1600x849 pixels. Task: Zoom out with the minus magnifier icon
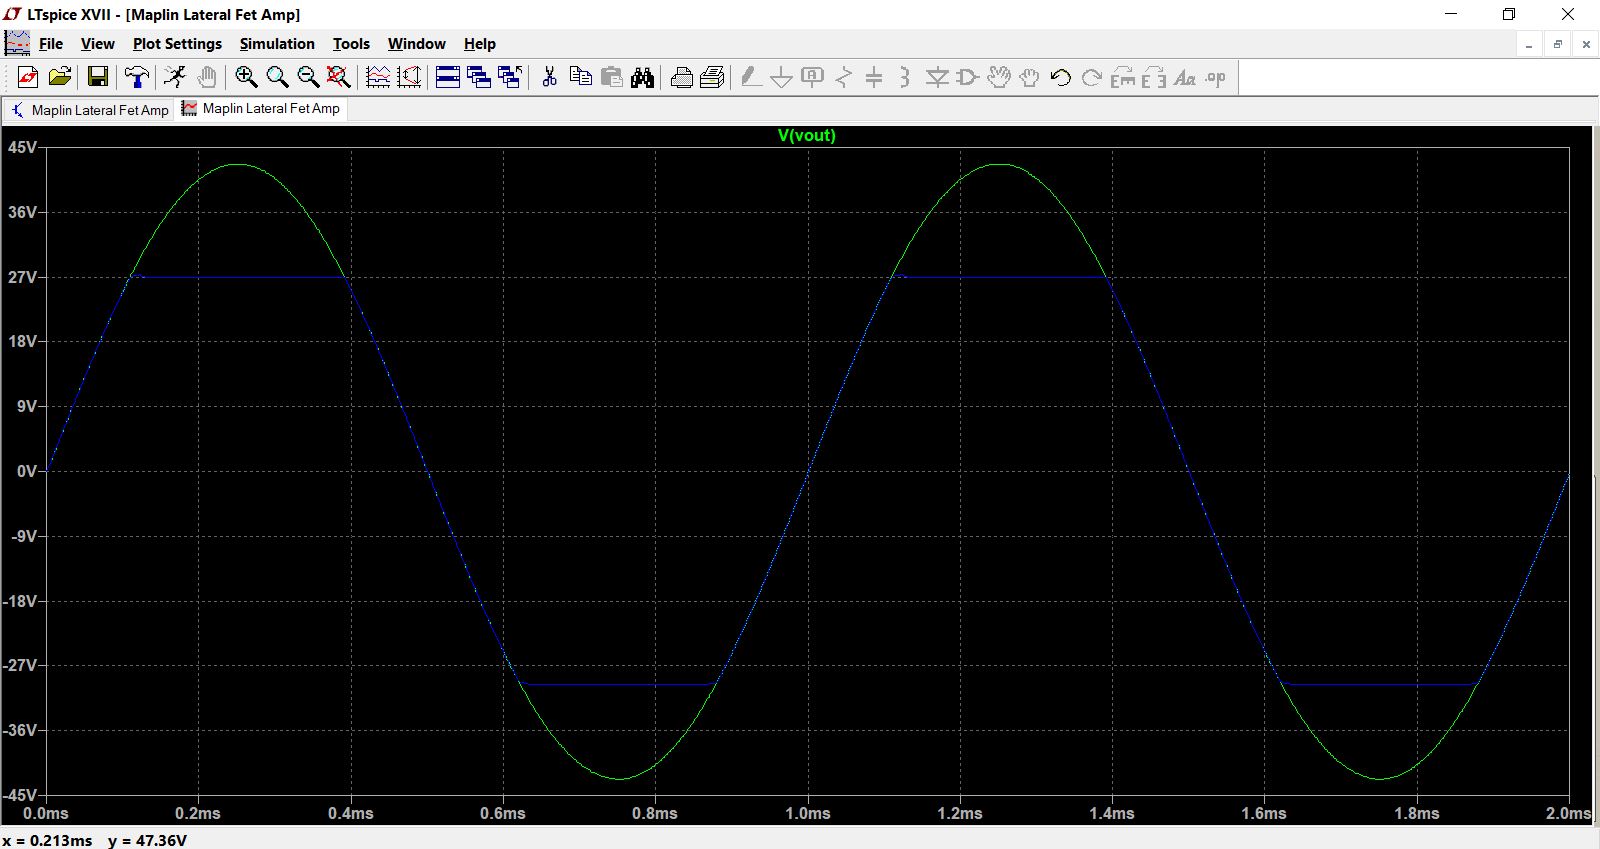308,77
